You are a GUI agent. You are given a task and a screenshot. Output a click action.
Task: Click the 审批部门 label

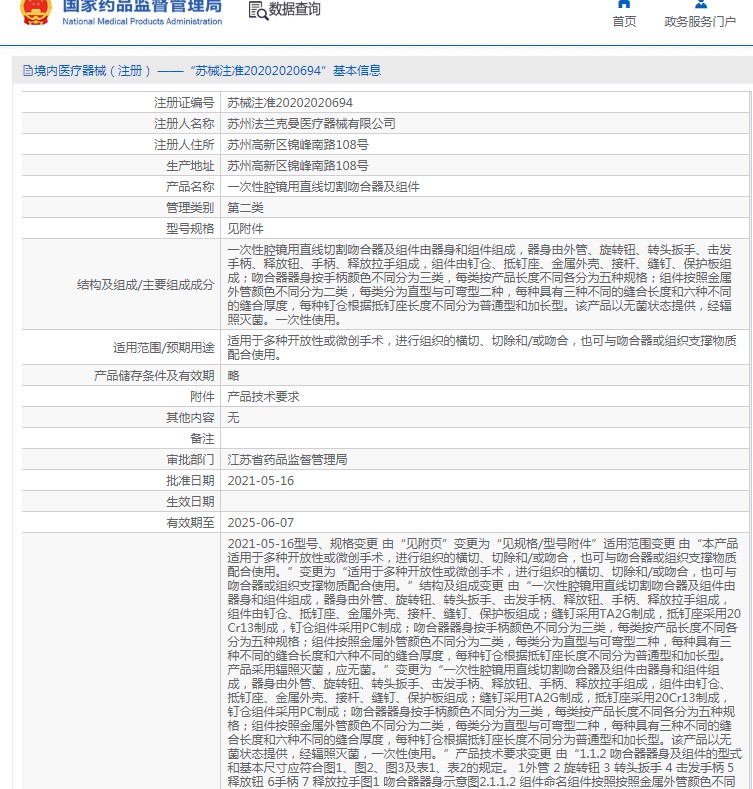click(190, 460)
